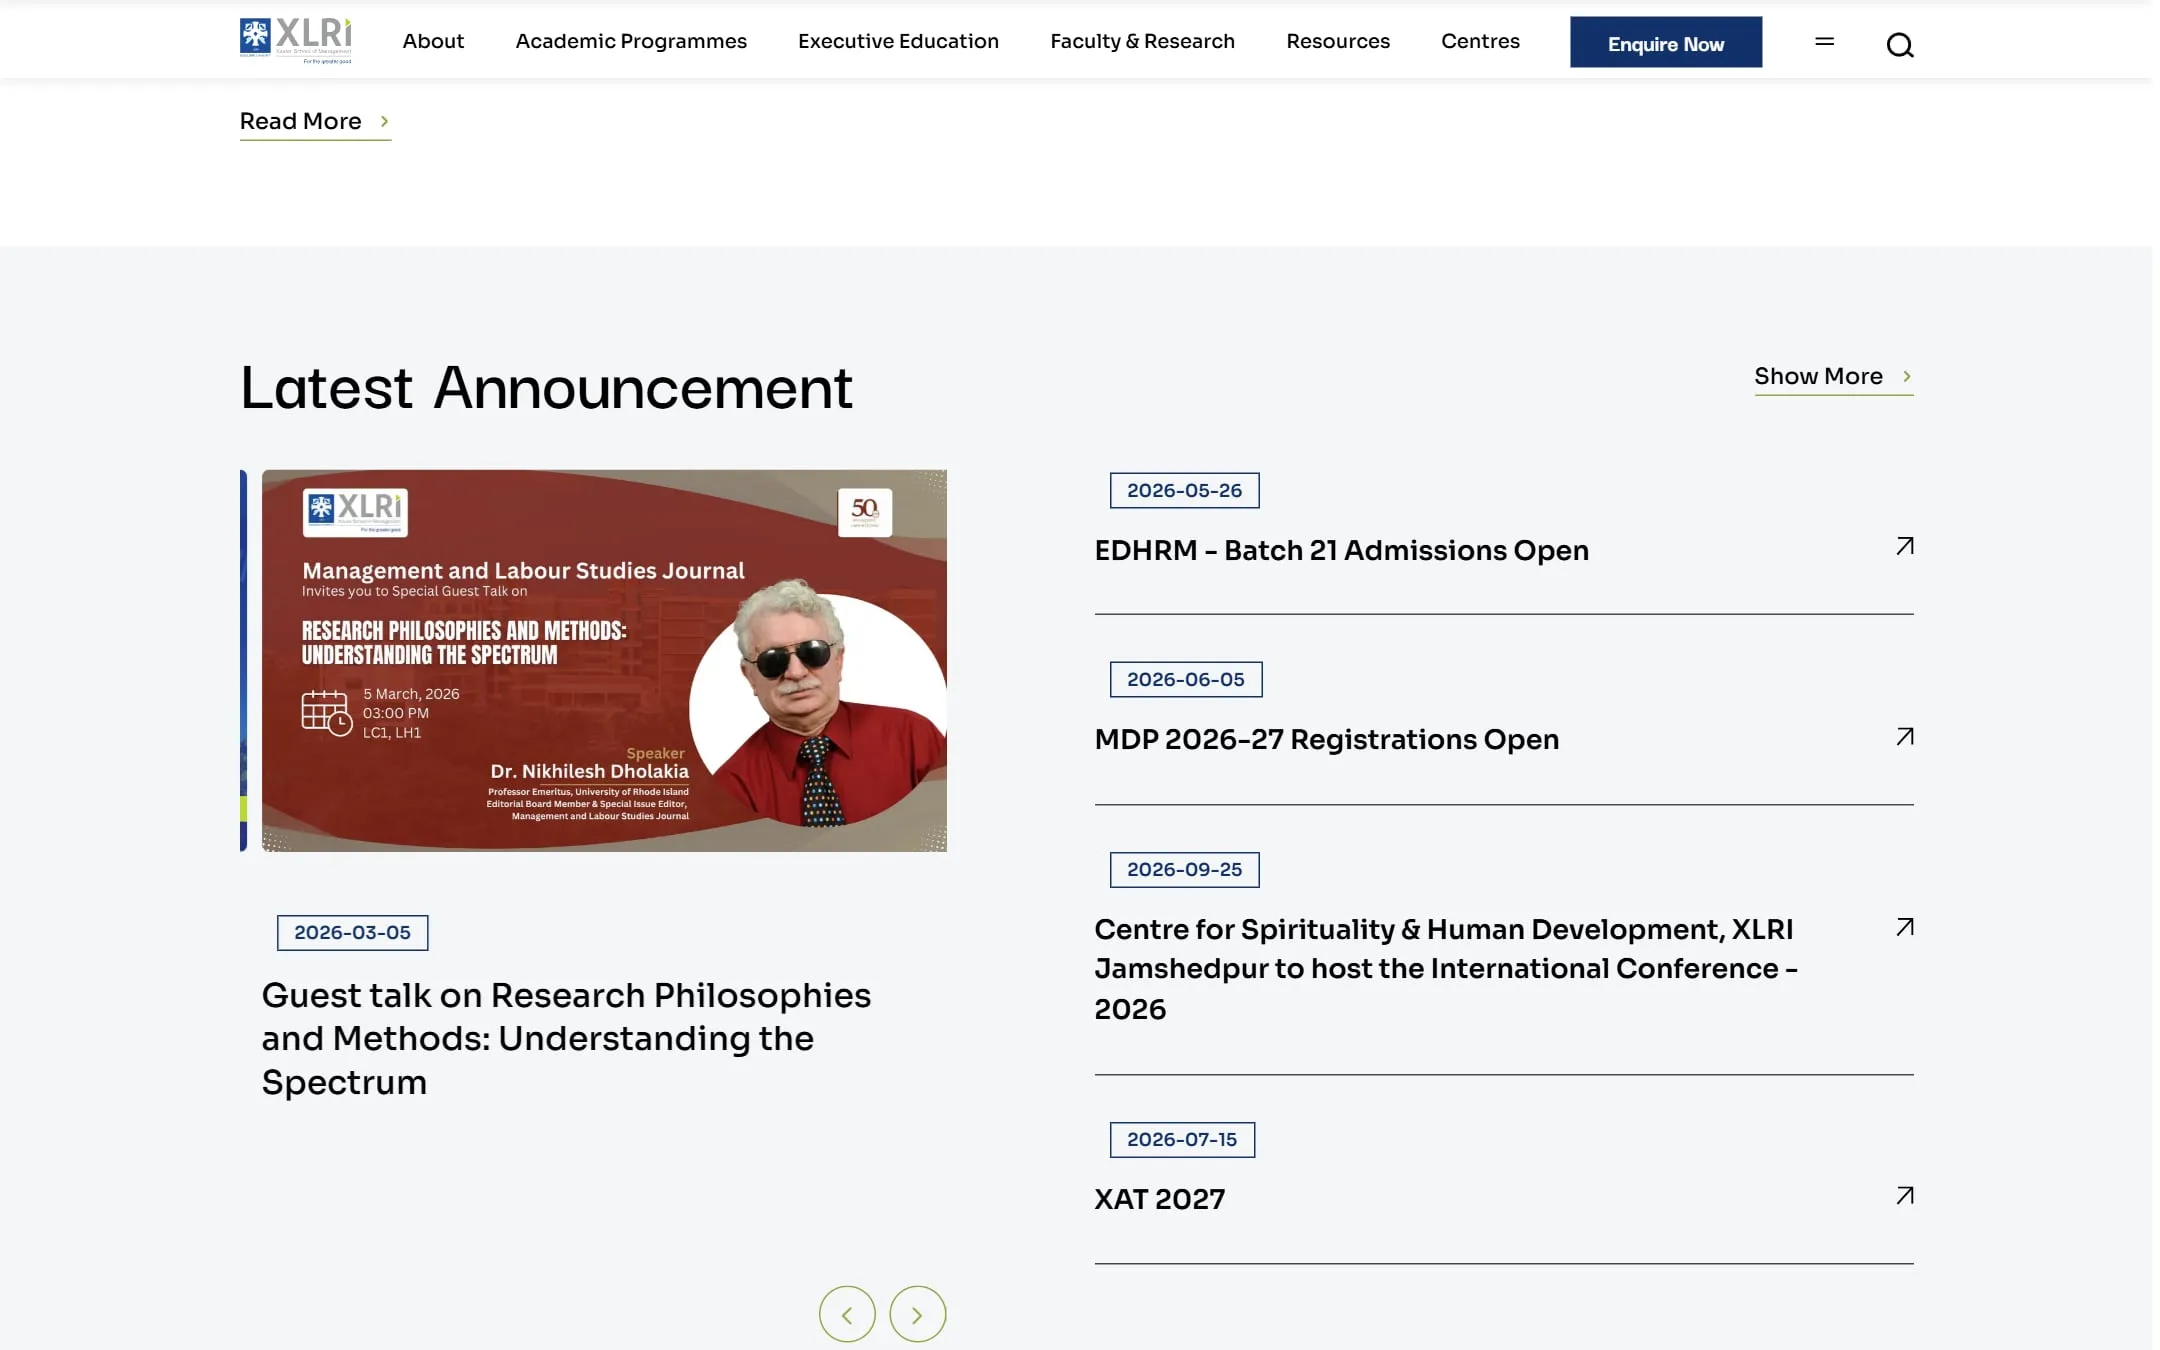Viewport: 2160px width, 1350px height.
Task: Open Centre for Spirituality conference announcement
Action: coord(1446,968)
